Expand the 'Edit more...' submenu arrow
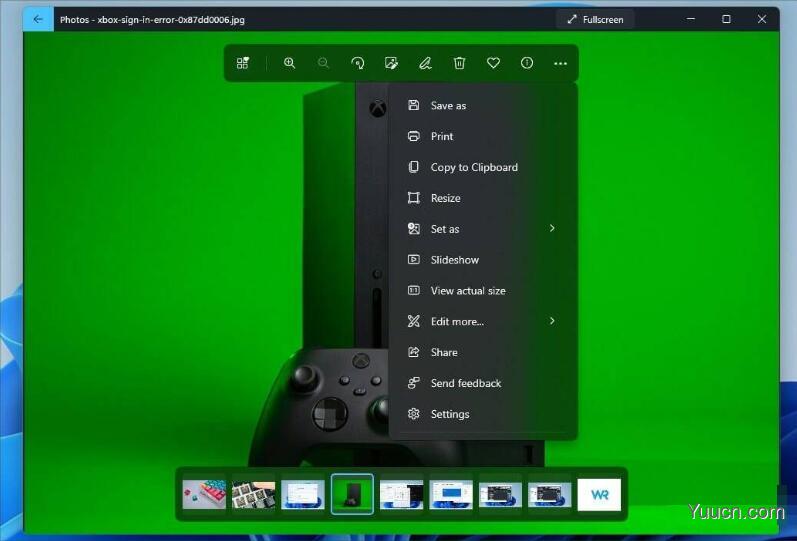This screenshot has width=797, height=541. (x=552, y=321)
